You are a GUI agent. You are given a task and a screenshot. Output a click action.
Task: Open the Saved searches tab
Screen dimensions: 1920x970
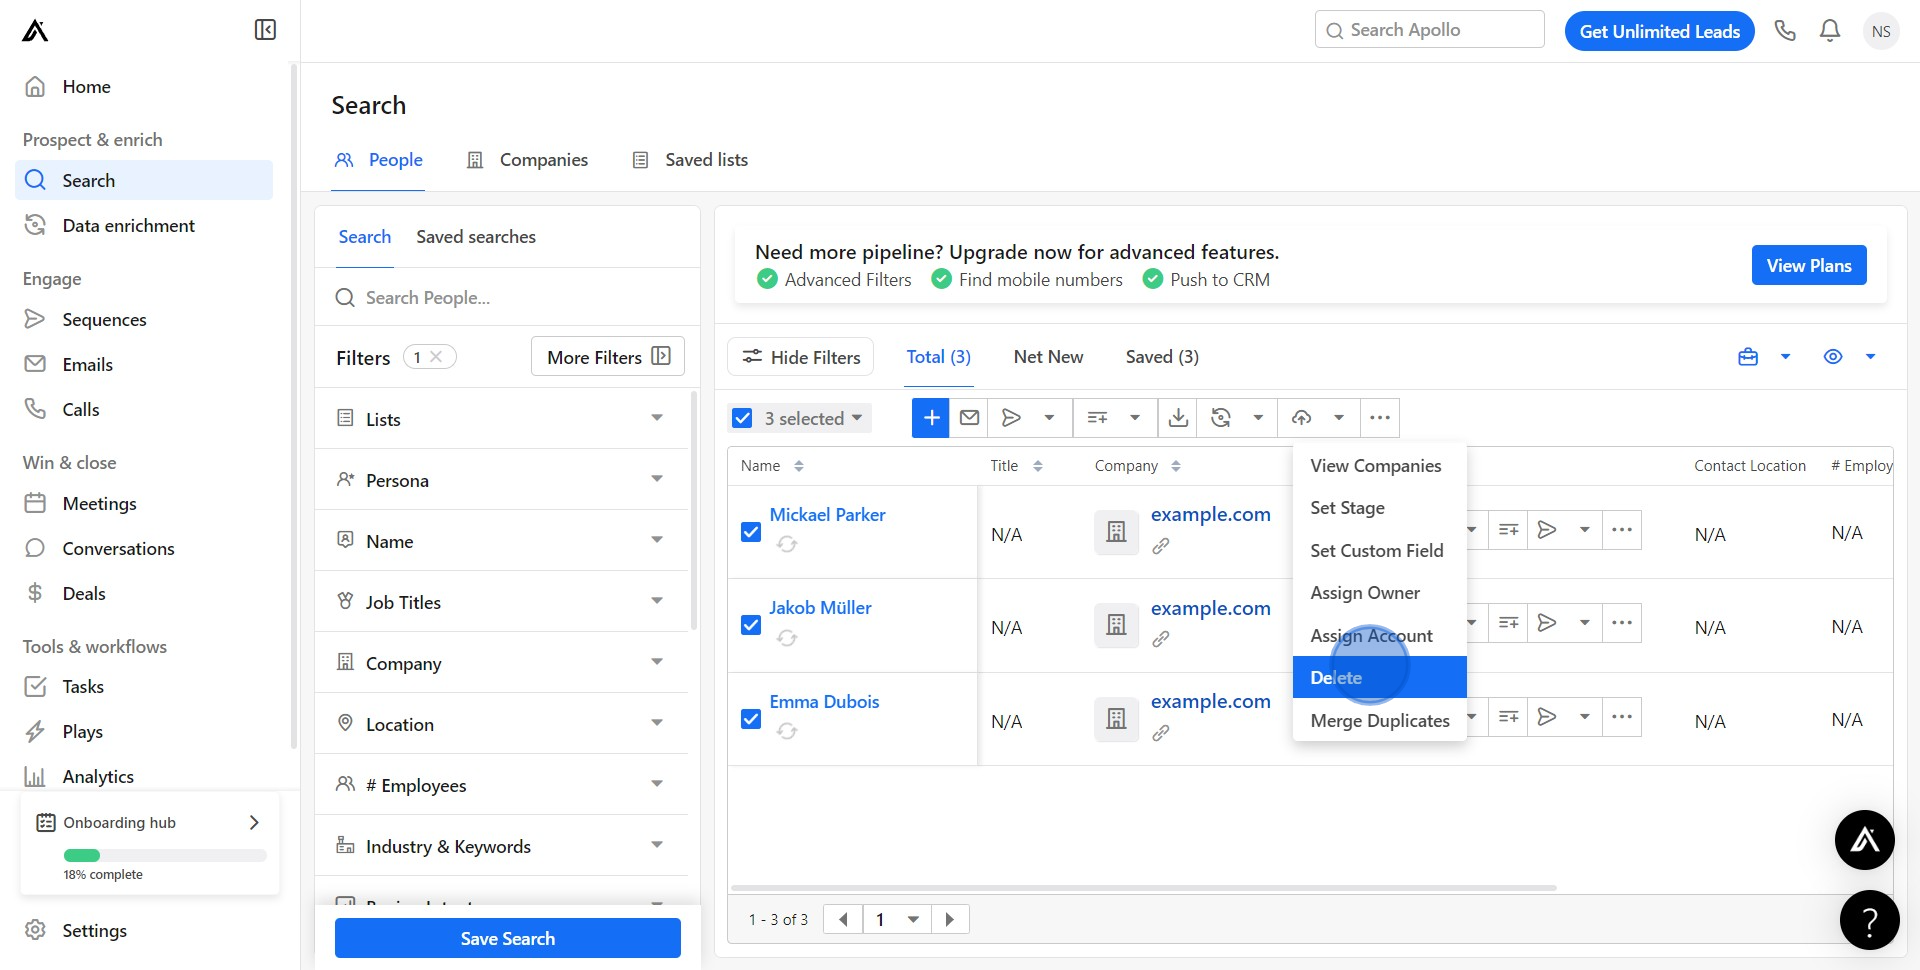[476, 237]
